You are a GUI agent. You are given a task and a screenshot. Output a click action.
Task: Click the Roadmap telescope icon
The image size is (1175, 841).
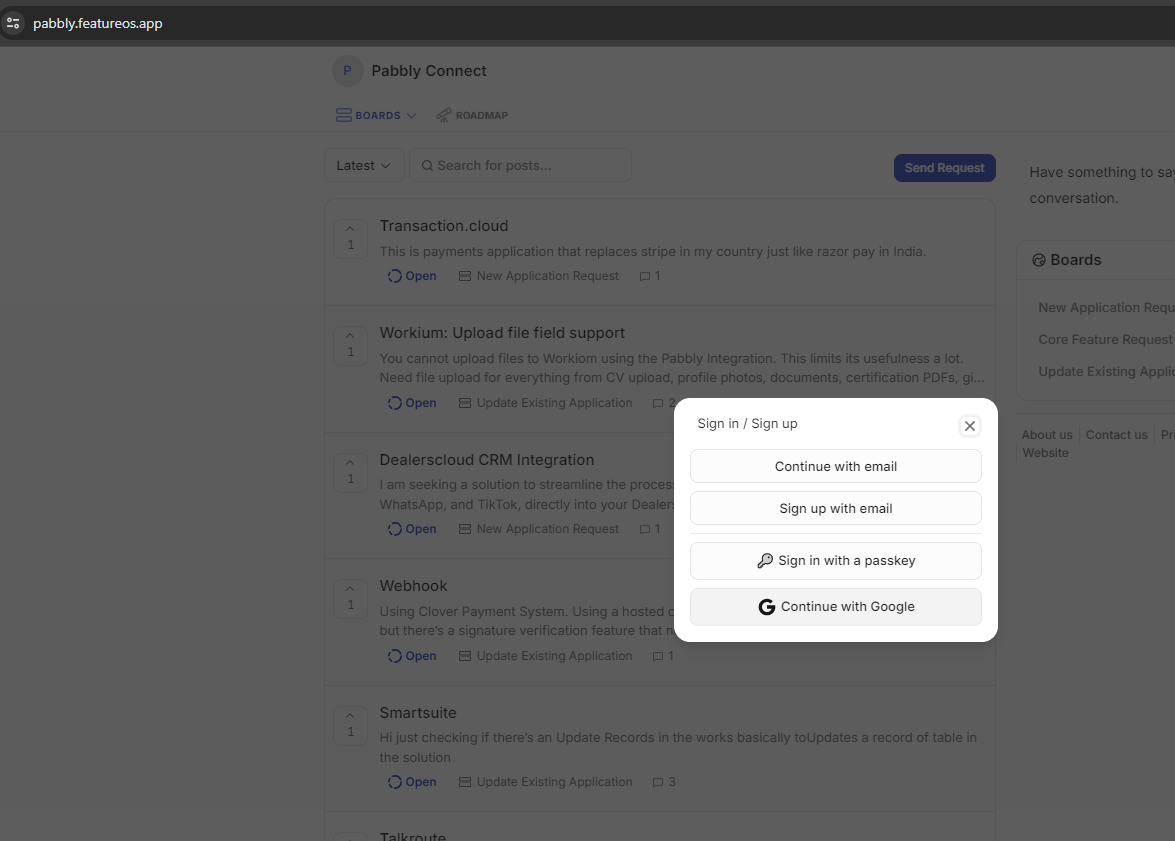coord(444,115)
